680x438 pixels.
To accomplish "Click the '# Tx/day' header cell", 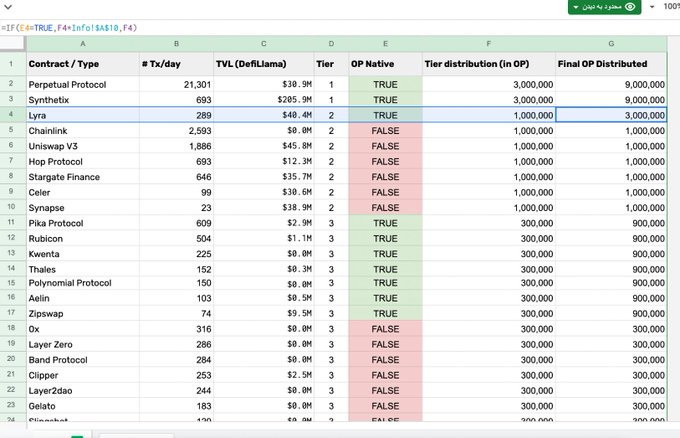I will [176, 64].
